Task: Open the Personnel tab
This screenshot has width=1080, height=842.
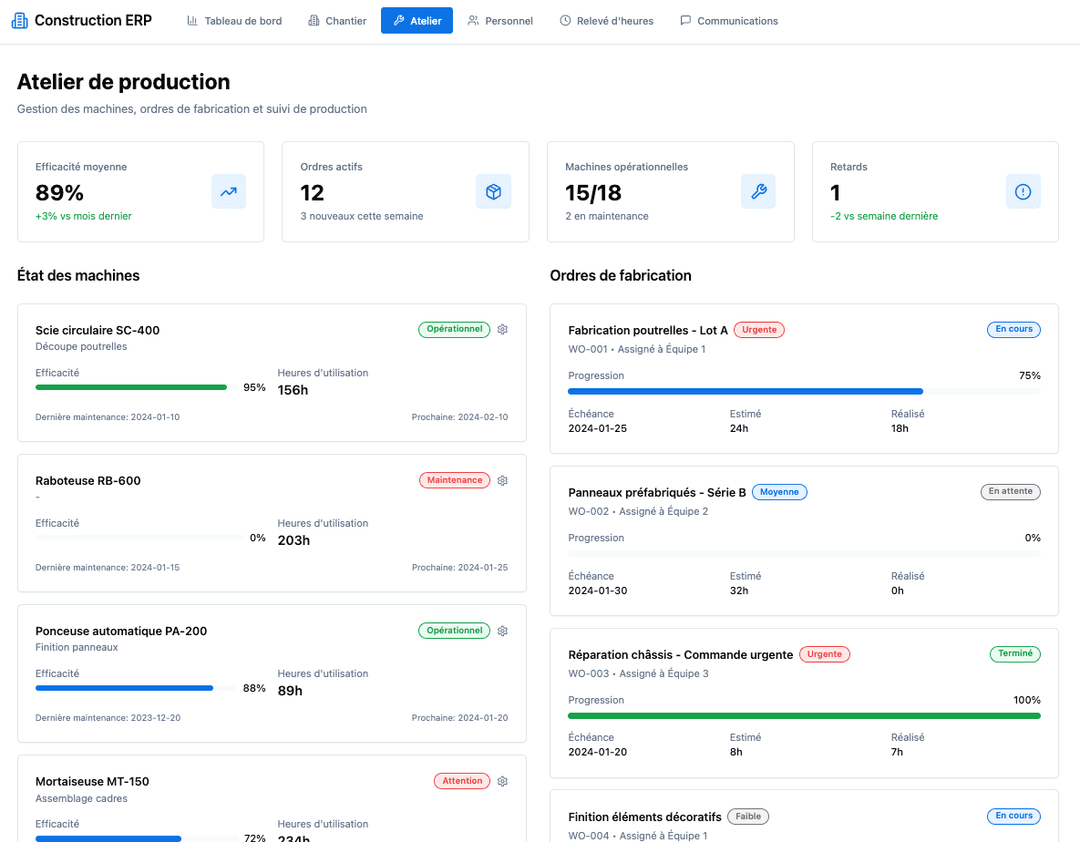Action: 500,21
